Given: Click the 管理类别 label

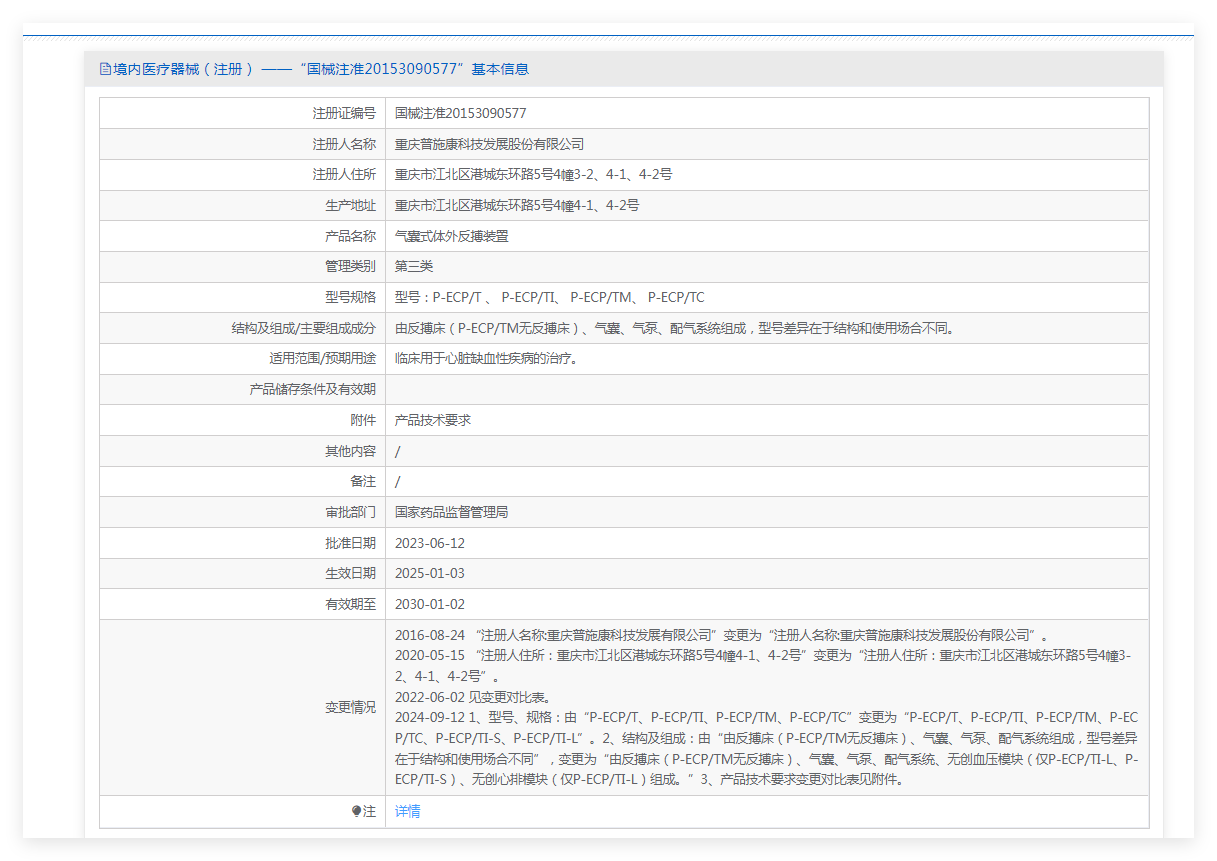Looking at the screenshot, I should [x=351, y=267].
